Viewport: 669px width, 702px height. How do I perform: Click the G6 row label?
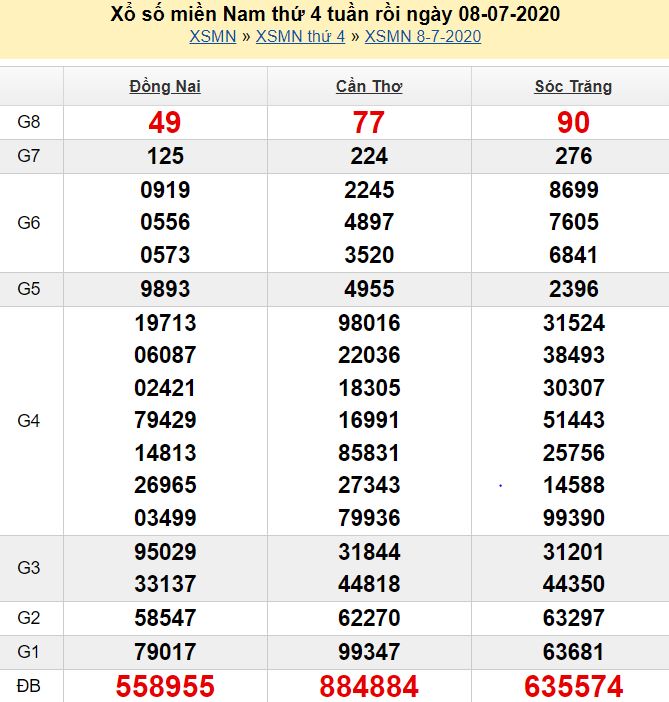pos(29,223)
